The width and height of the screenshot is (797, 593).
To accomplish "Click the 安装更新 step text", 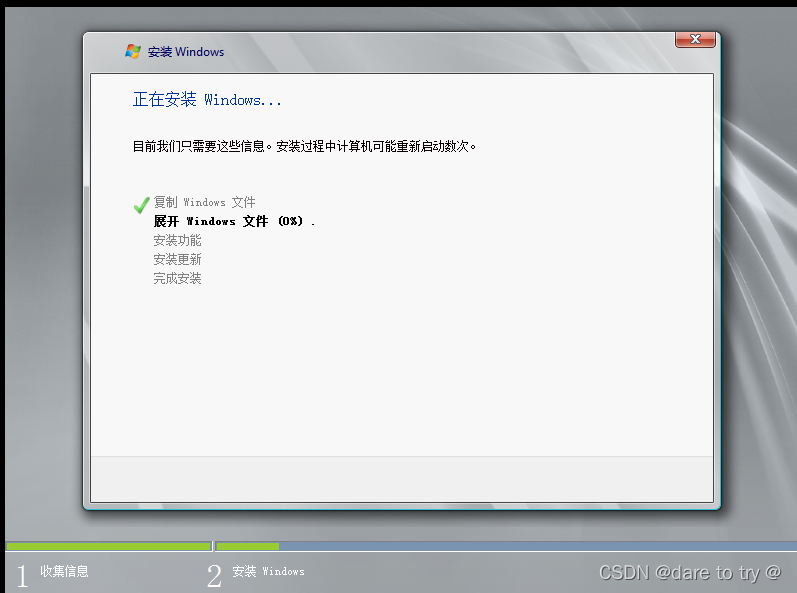I will click(177, 260).
